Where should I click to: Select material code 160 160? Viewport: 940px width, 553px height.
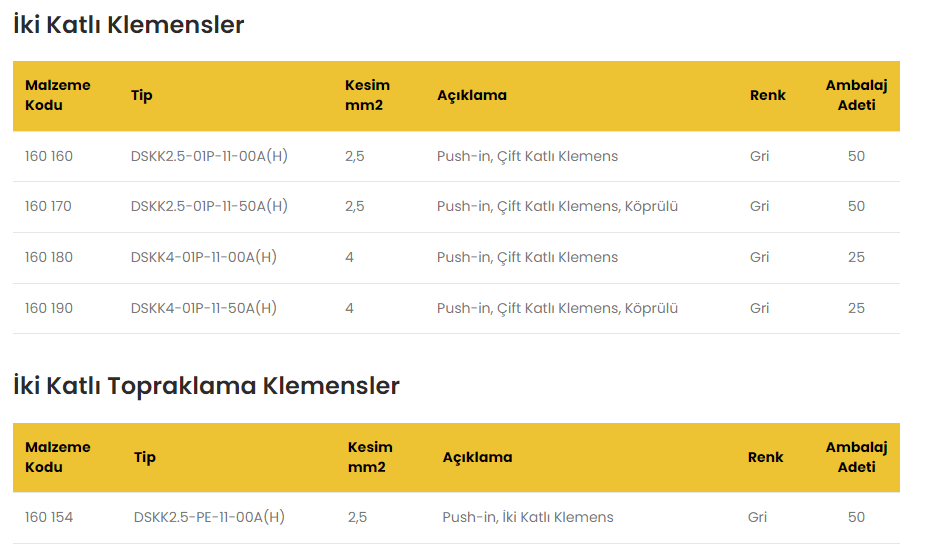pos(49,156)
